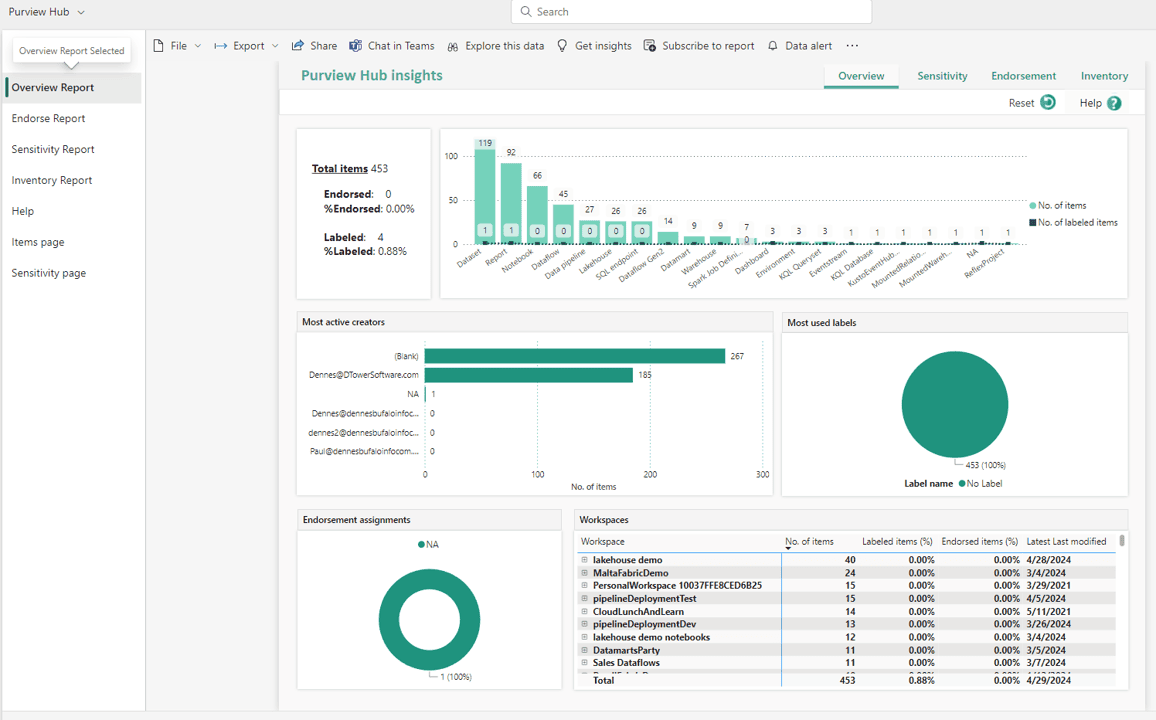Expand the pipelineDeploymentTest row
Screen dimensions: 1156x720
(x=585, y=598)
